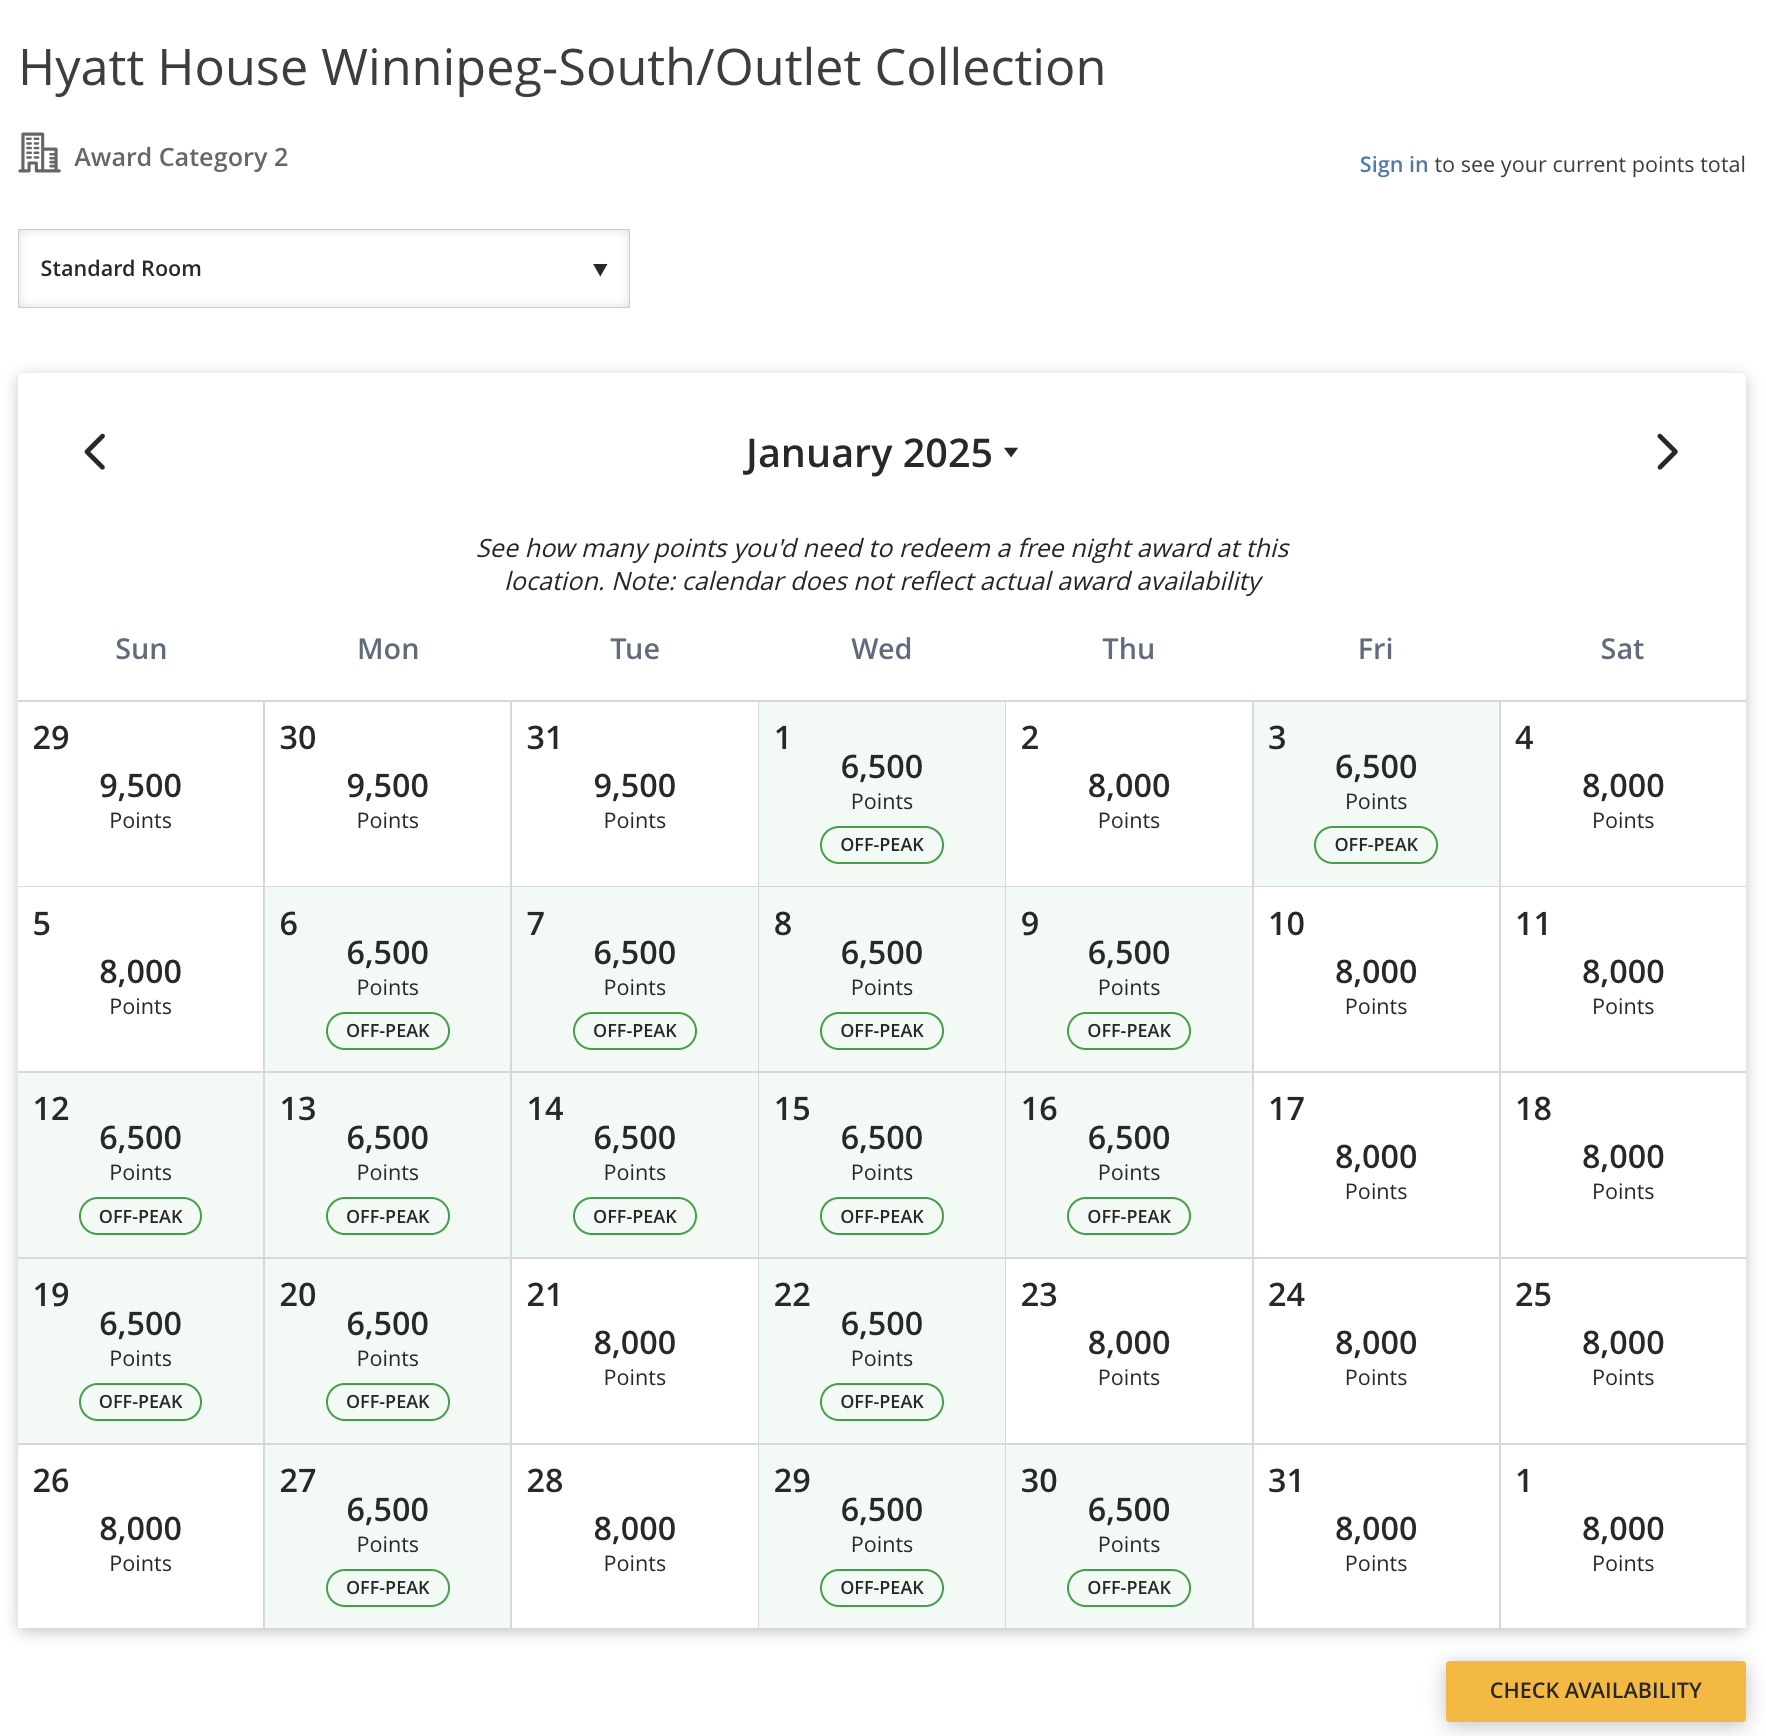
Task: Select Sunday January 19 cell
Action: point(141,1351)
